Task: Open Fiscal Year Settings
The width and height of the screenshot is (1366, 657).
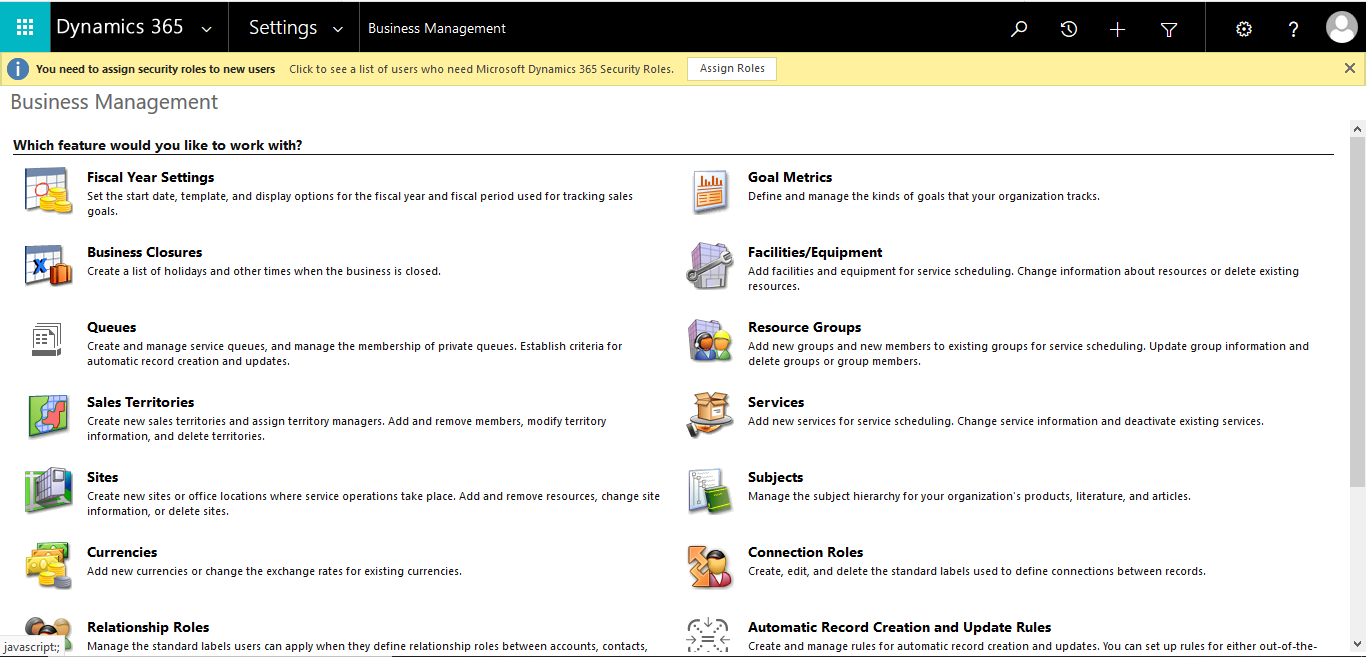Action: (150, 177)
